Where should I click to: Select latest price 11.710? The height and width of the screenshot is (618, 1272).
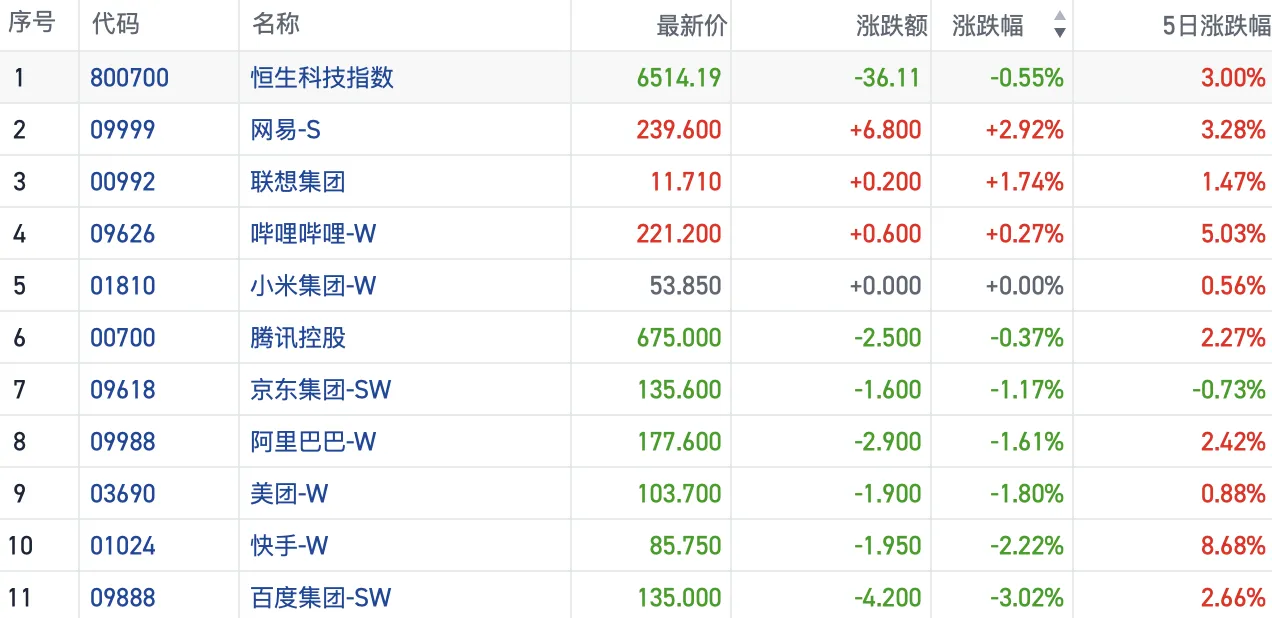click(686, 182)
